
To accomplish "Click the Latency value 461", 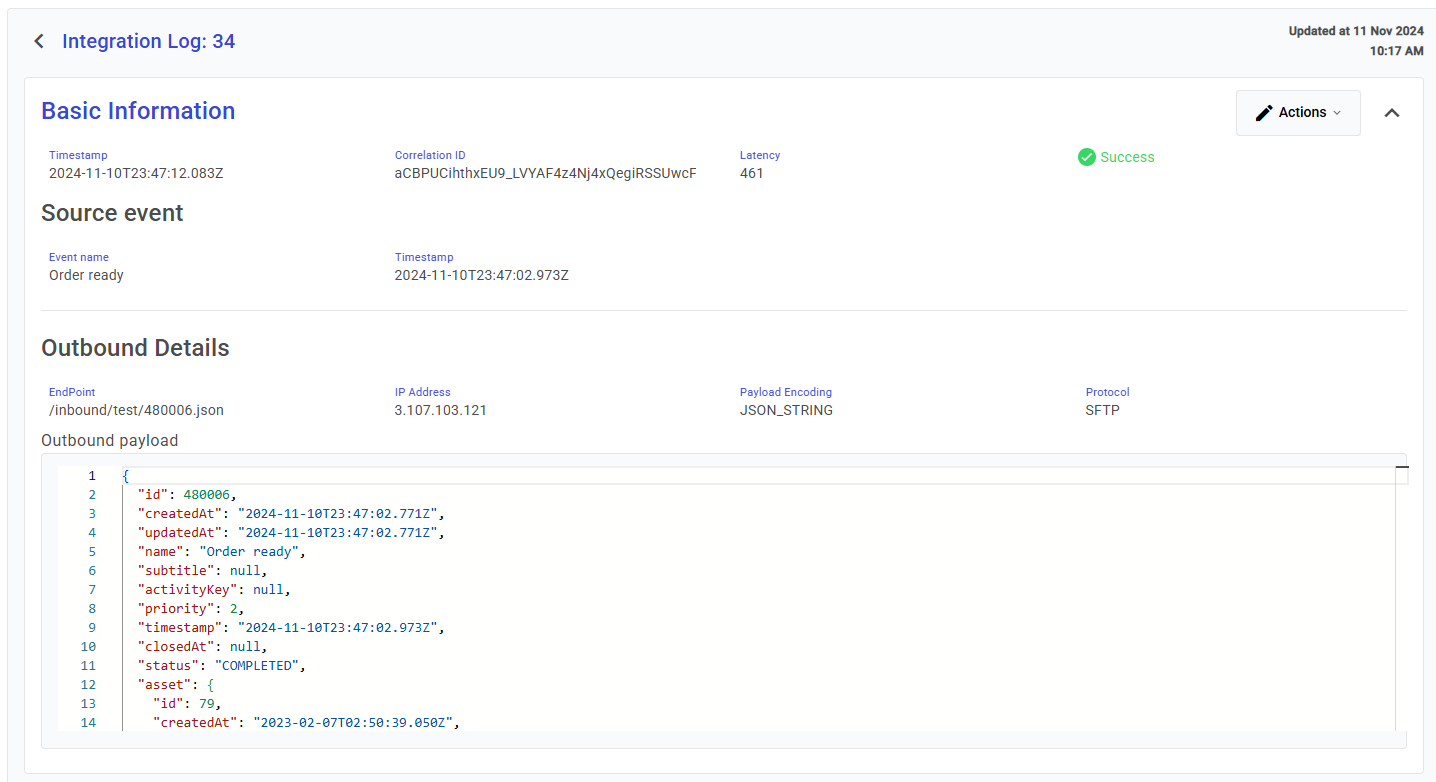I will click(751, 173).
